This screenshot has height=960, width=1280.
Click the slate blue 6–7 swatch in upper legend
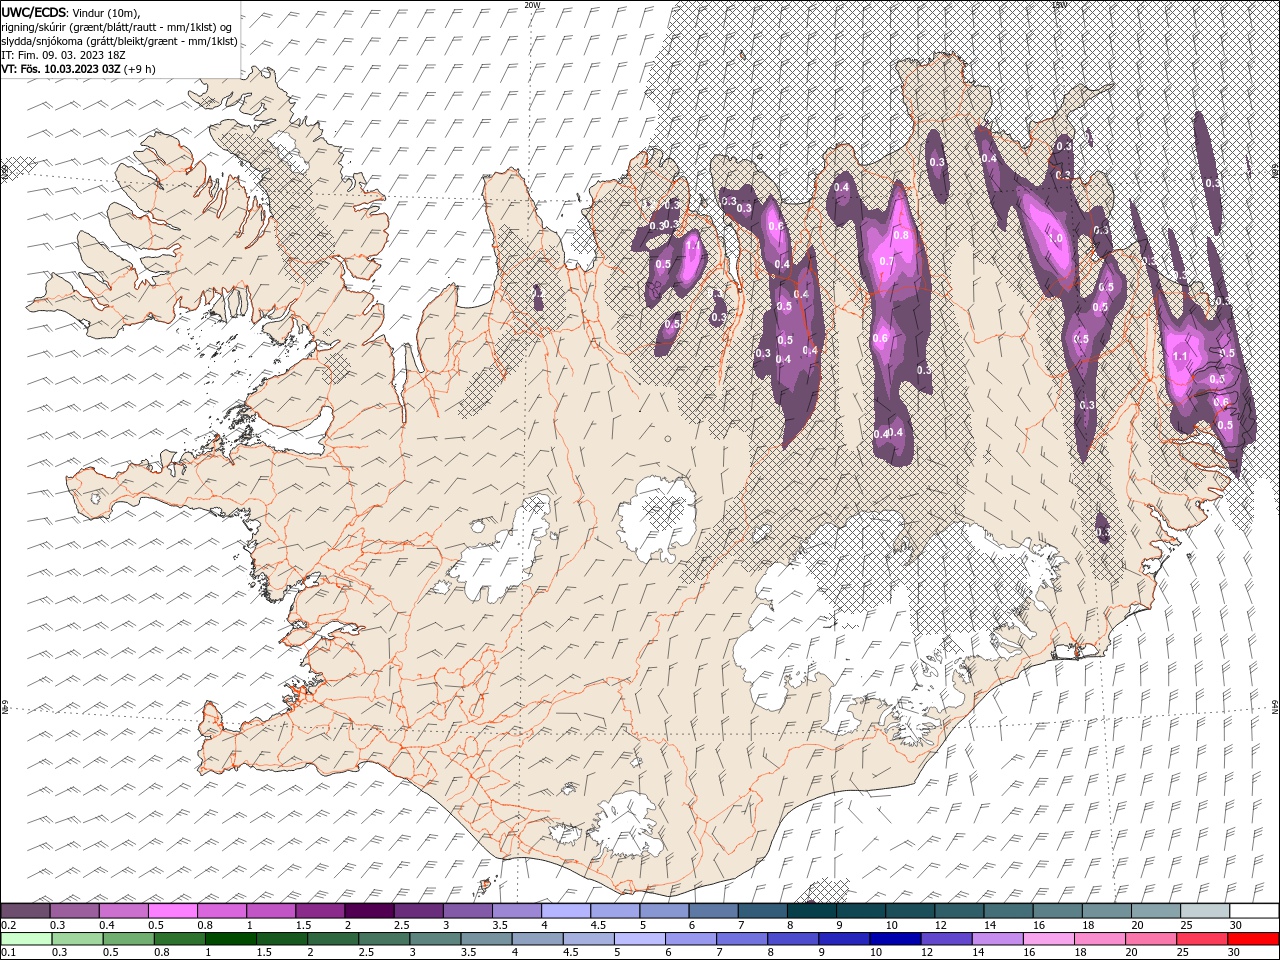click(x=712, y=911)
